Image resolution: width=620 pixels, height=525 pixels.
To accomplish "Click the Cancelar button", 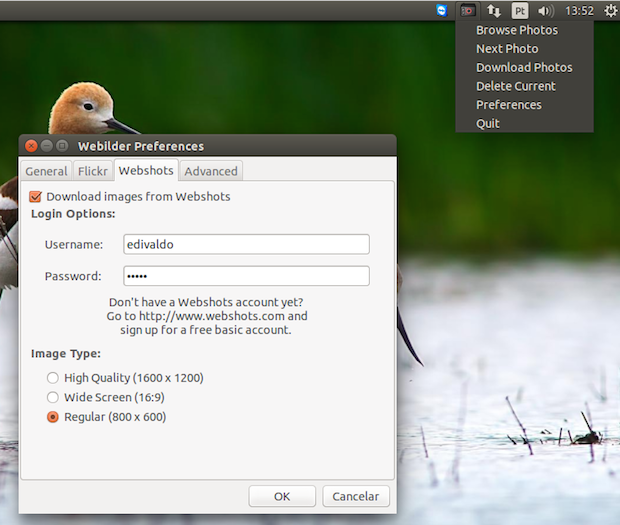I will [356, 496].
